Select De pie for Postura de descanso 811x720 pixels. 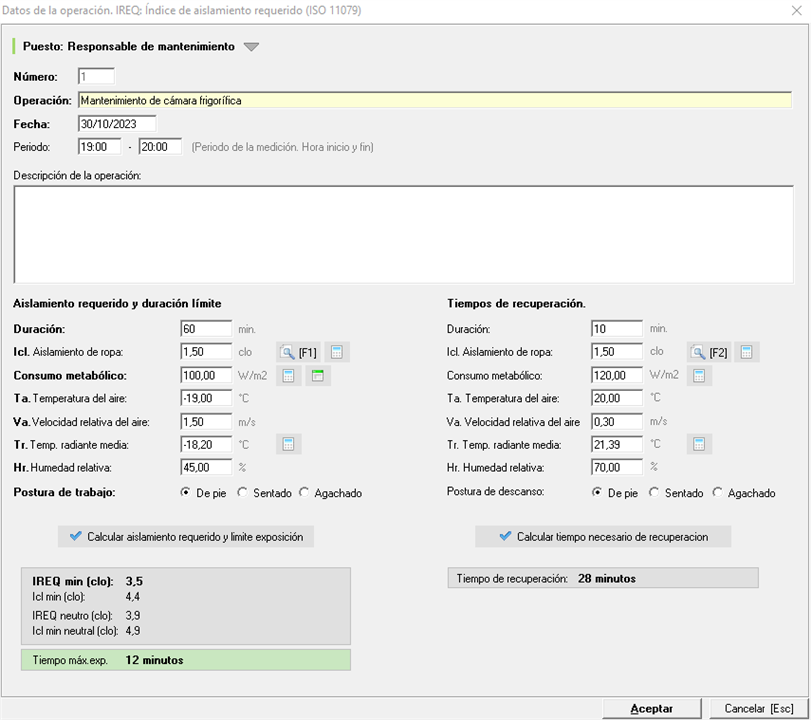tap(598, 493)
